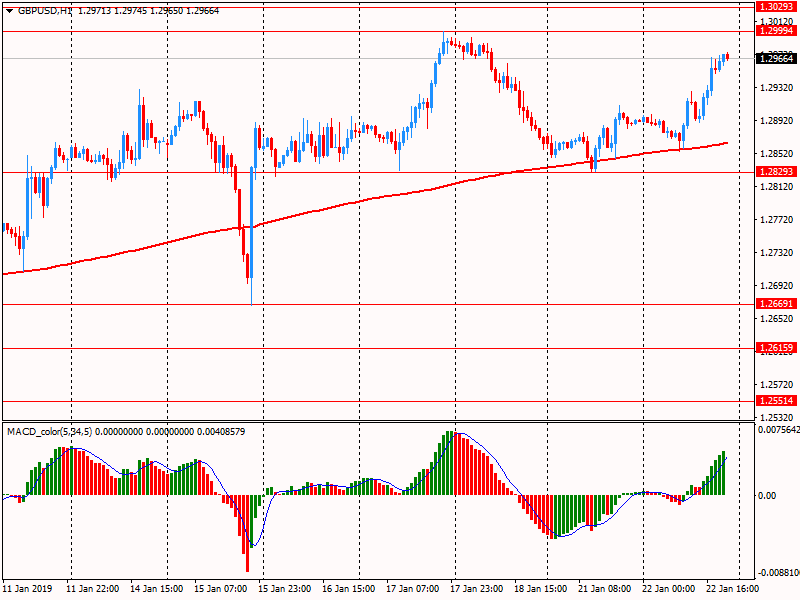The image size is (800, 600).
Task: Click the 1.26920 price scale value
Action: 777,286
